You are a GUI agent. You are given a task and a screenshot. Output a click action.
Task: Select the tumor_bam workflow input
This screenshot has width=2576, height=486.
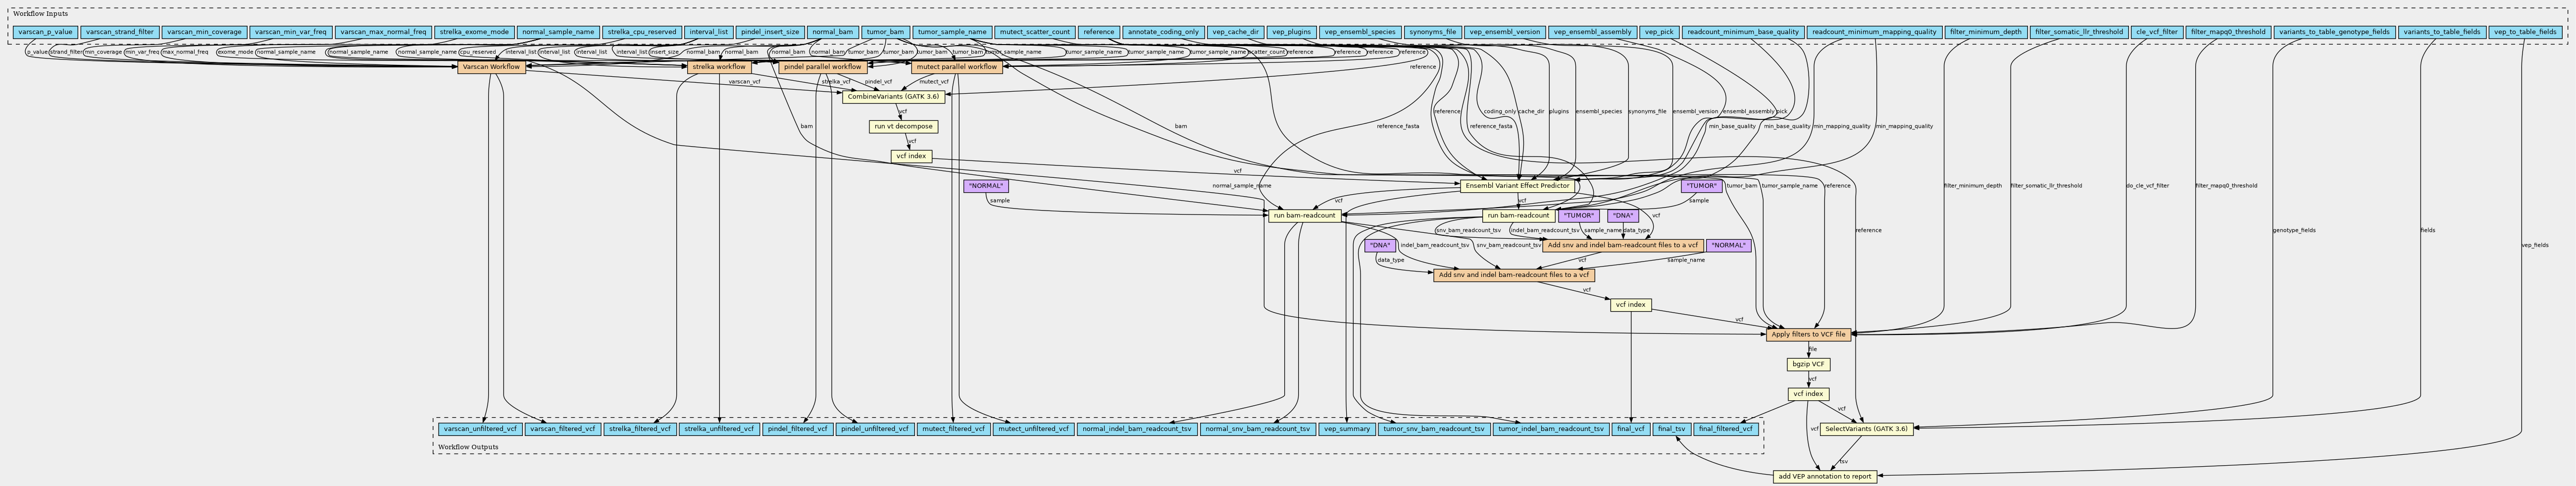point(885,32)
